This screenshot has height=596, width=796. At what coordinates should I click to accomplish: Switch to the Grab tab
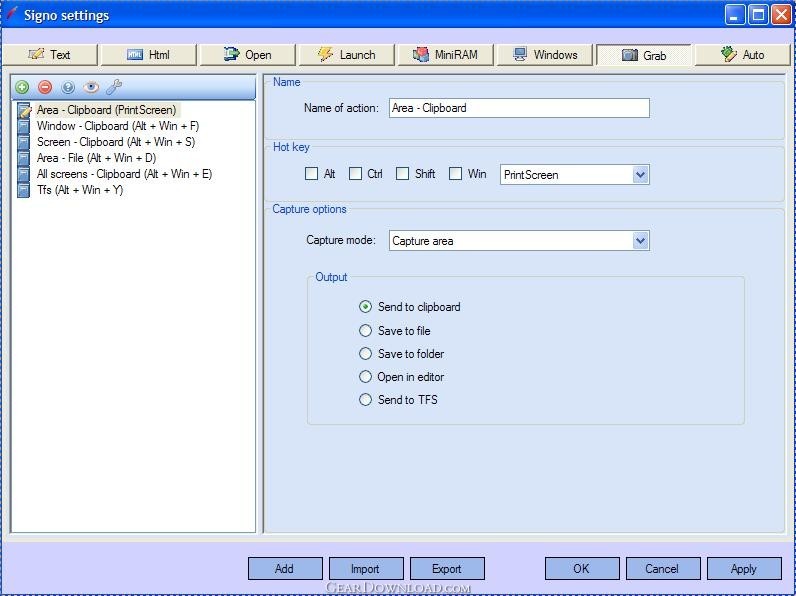coord(644,55)
